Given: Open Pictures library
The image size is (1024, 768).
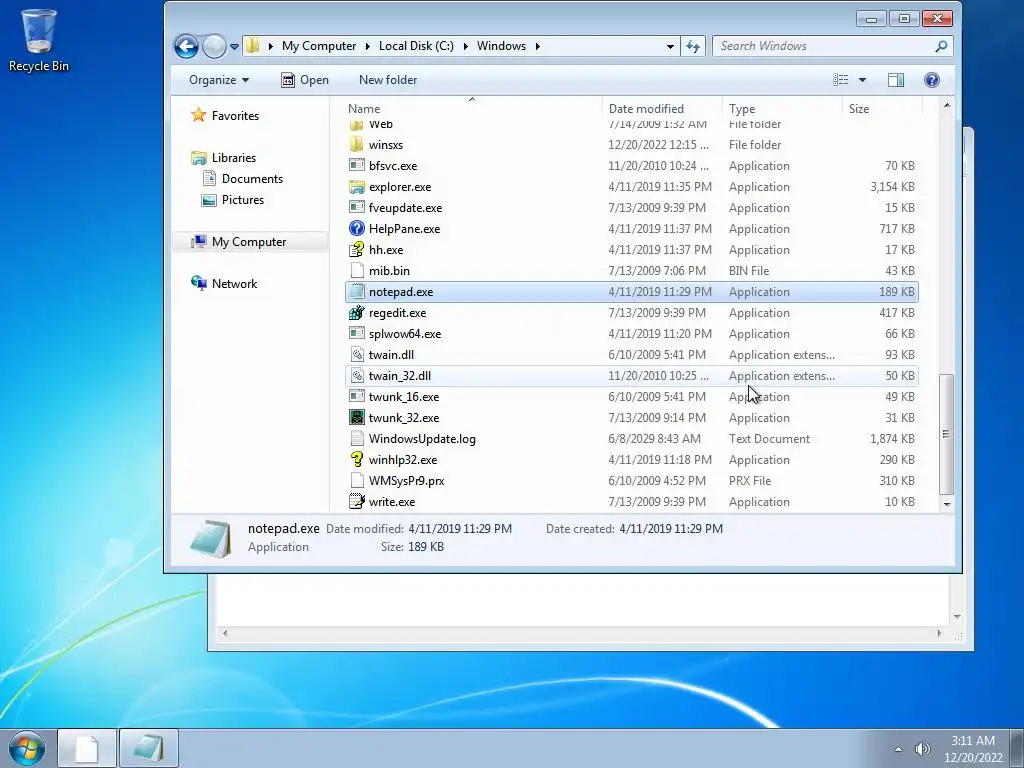Looking at the screenshot, I should [233, 199].
